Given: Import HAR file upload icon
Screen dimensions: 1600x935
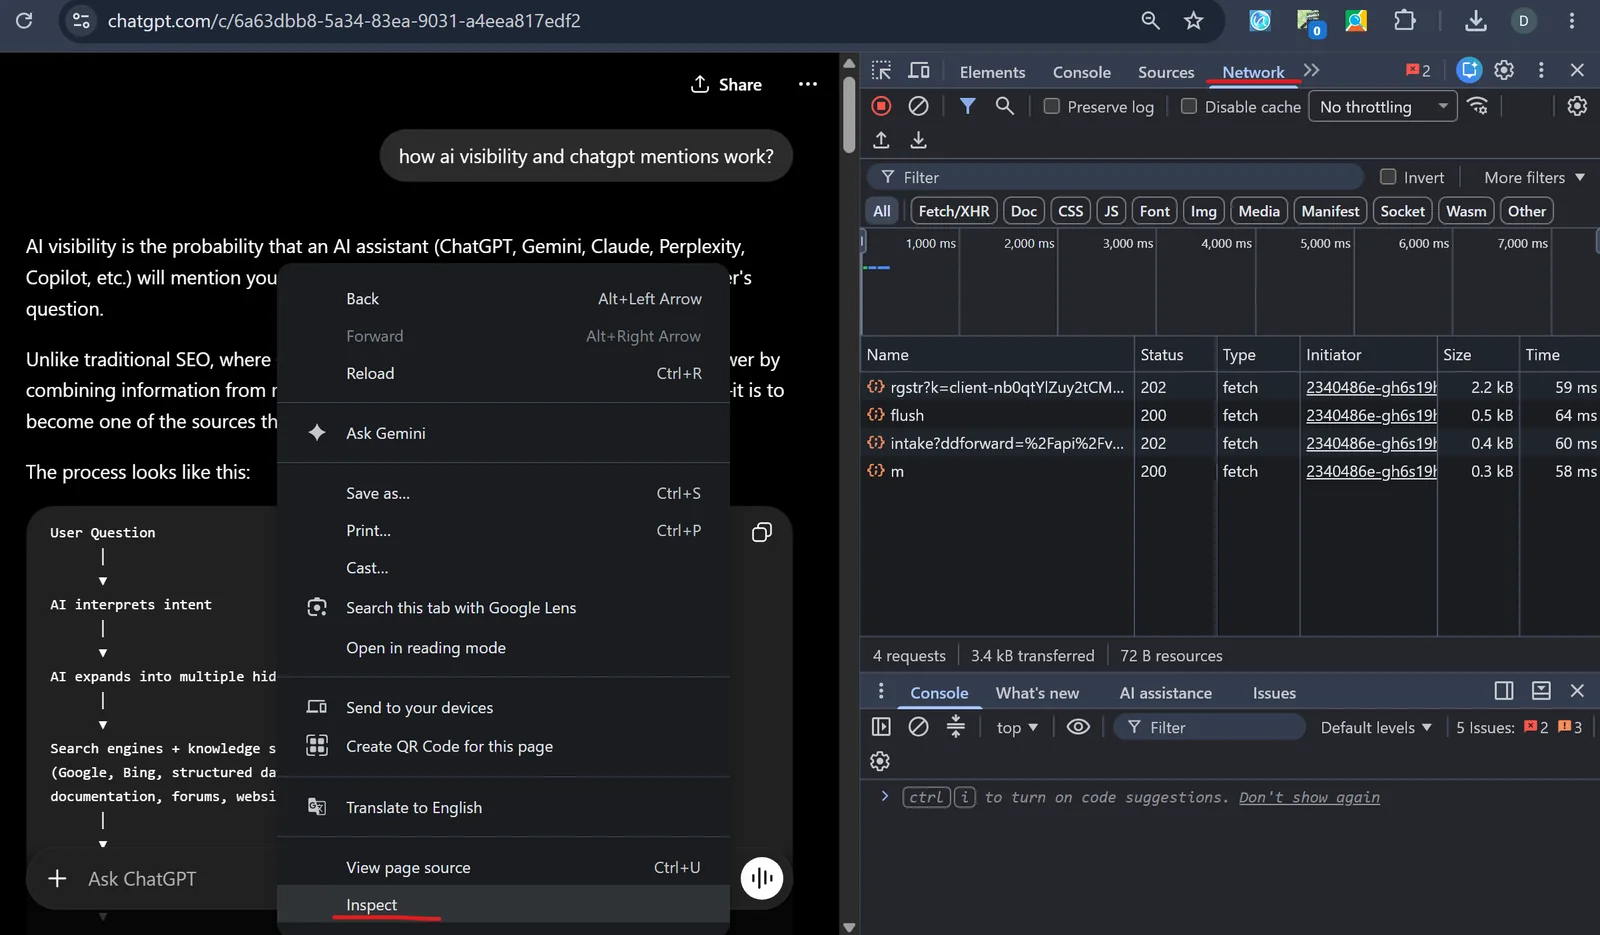Looking at the screenshot, I should 881,140.
